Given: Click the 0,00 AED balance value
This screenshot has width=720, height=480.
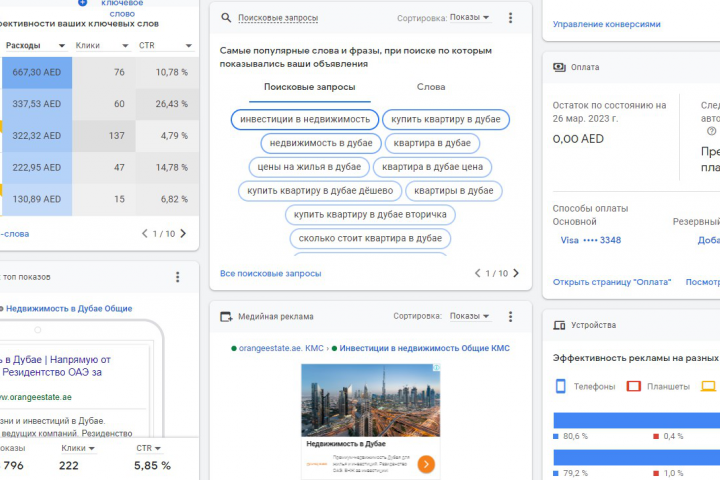Looking at the screenshot, I should click(x=578, y=139).
